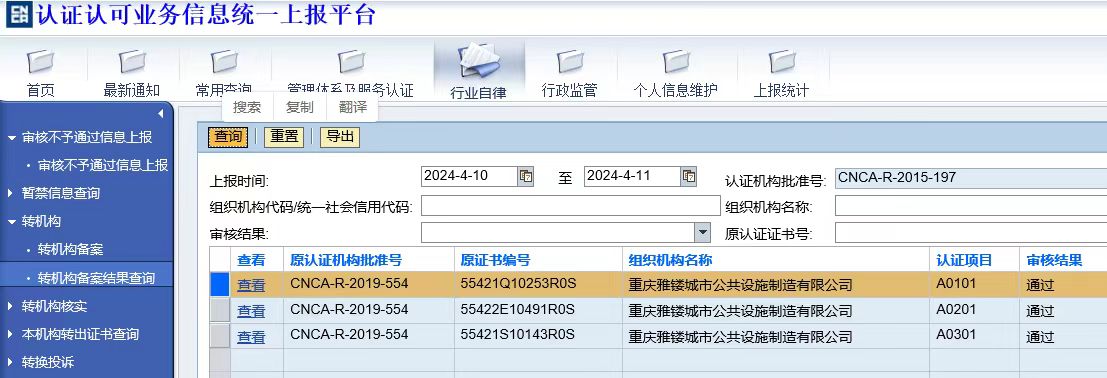This screenshot has height=378, width=1107.
Task: Expand 本机构转出证书查询 tree group
Action: click(11, 335)
